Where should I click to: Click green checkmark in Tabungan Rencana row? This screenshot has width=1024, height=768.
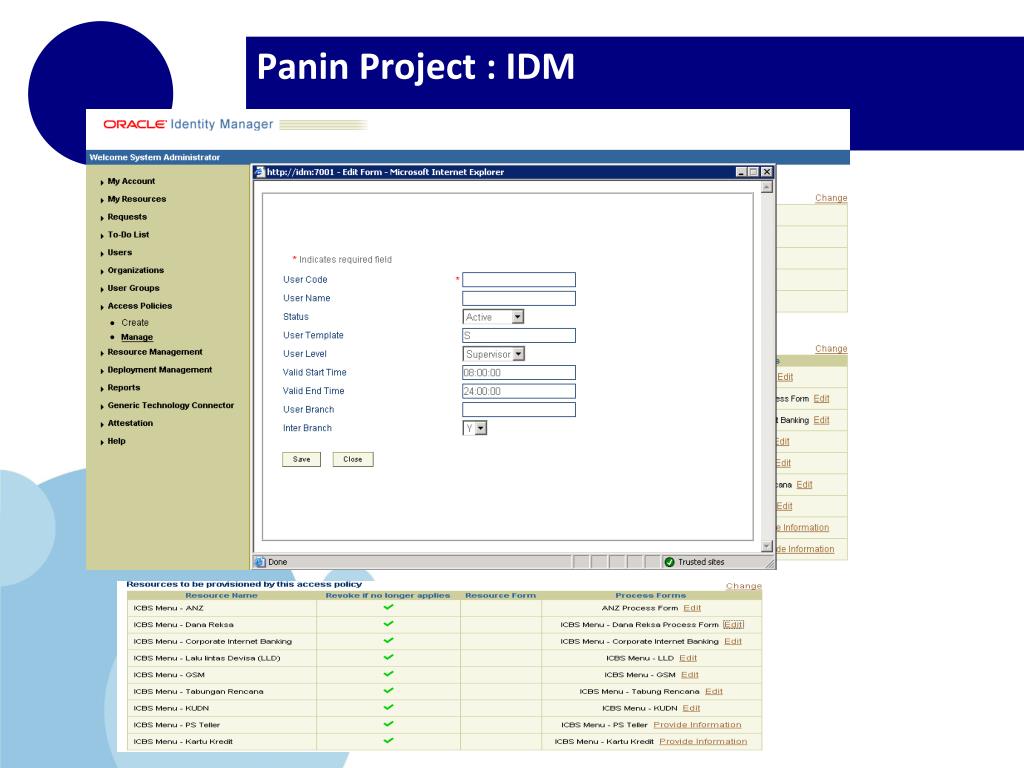point(389,690)
